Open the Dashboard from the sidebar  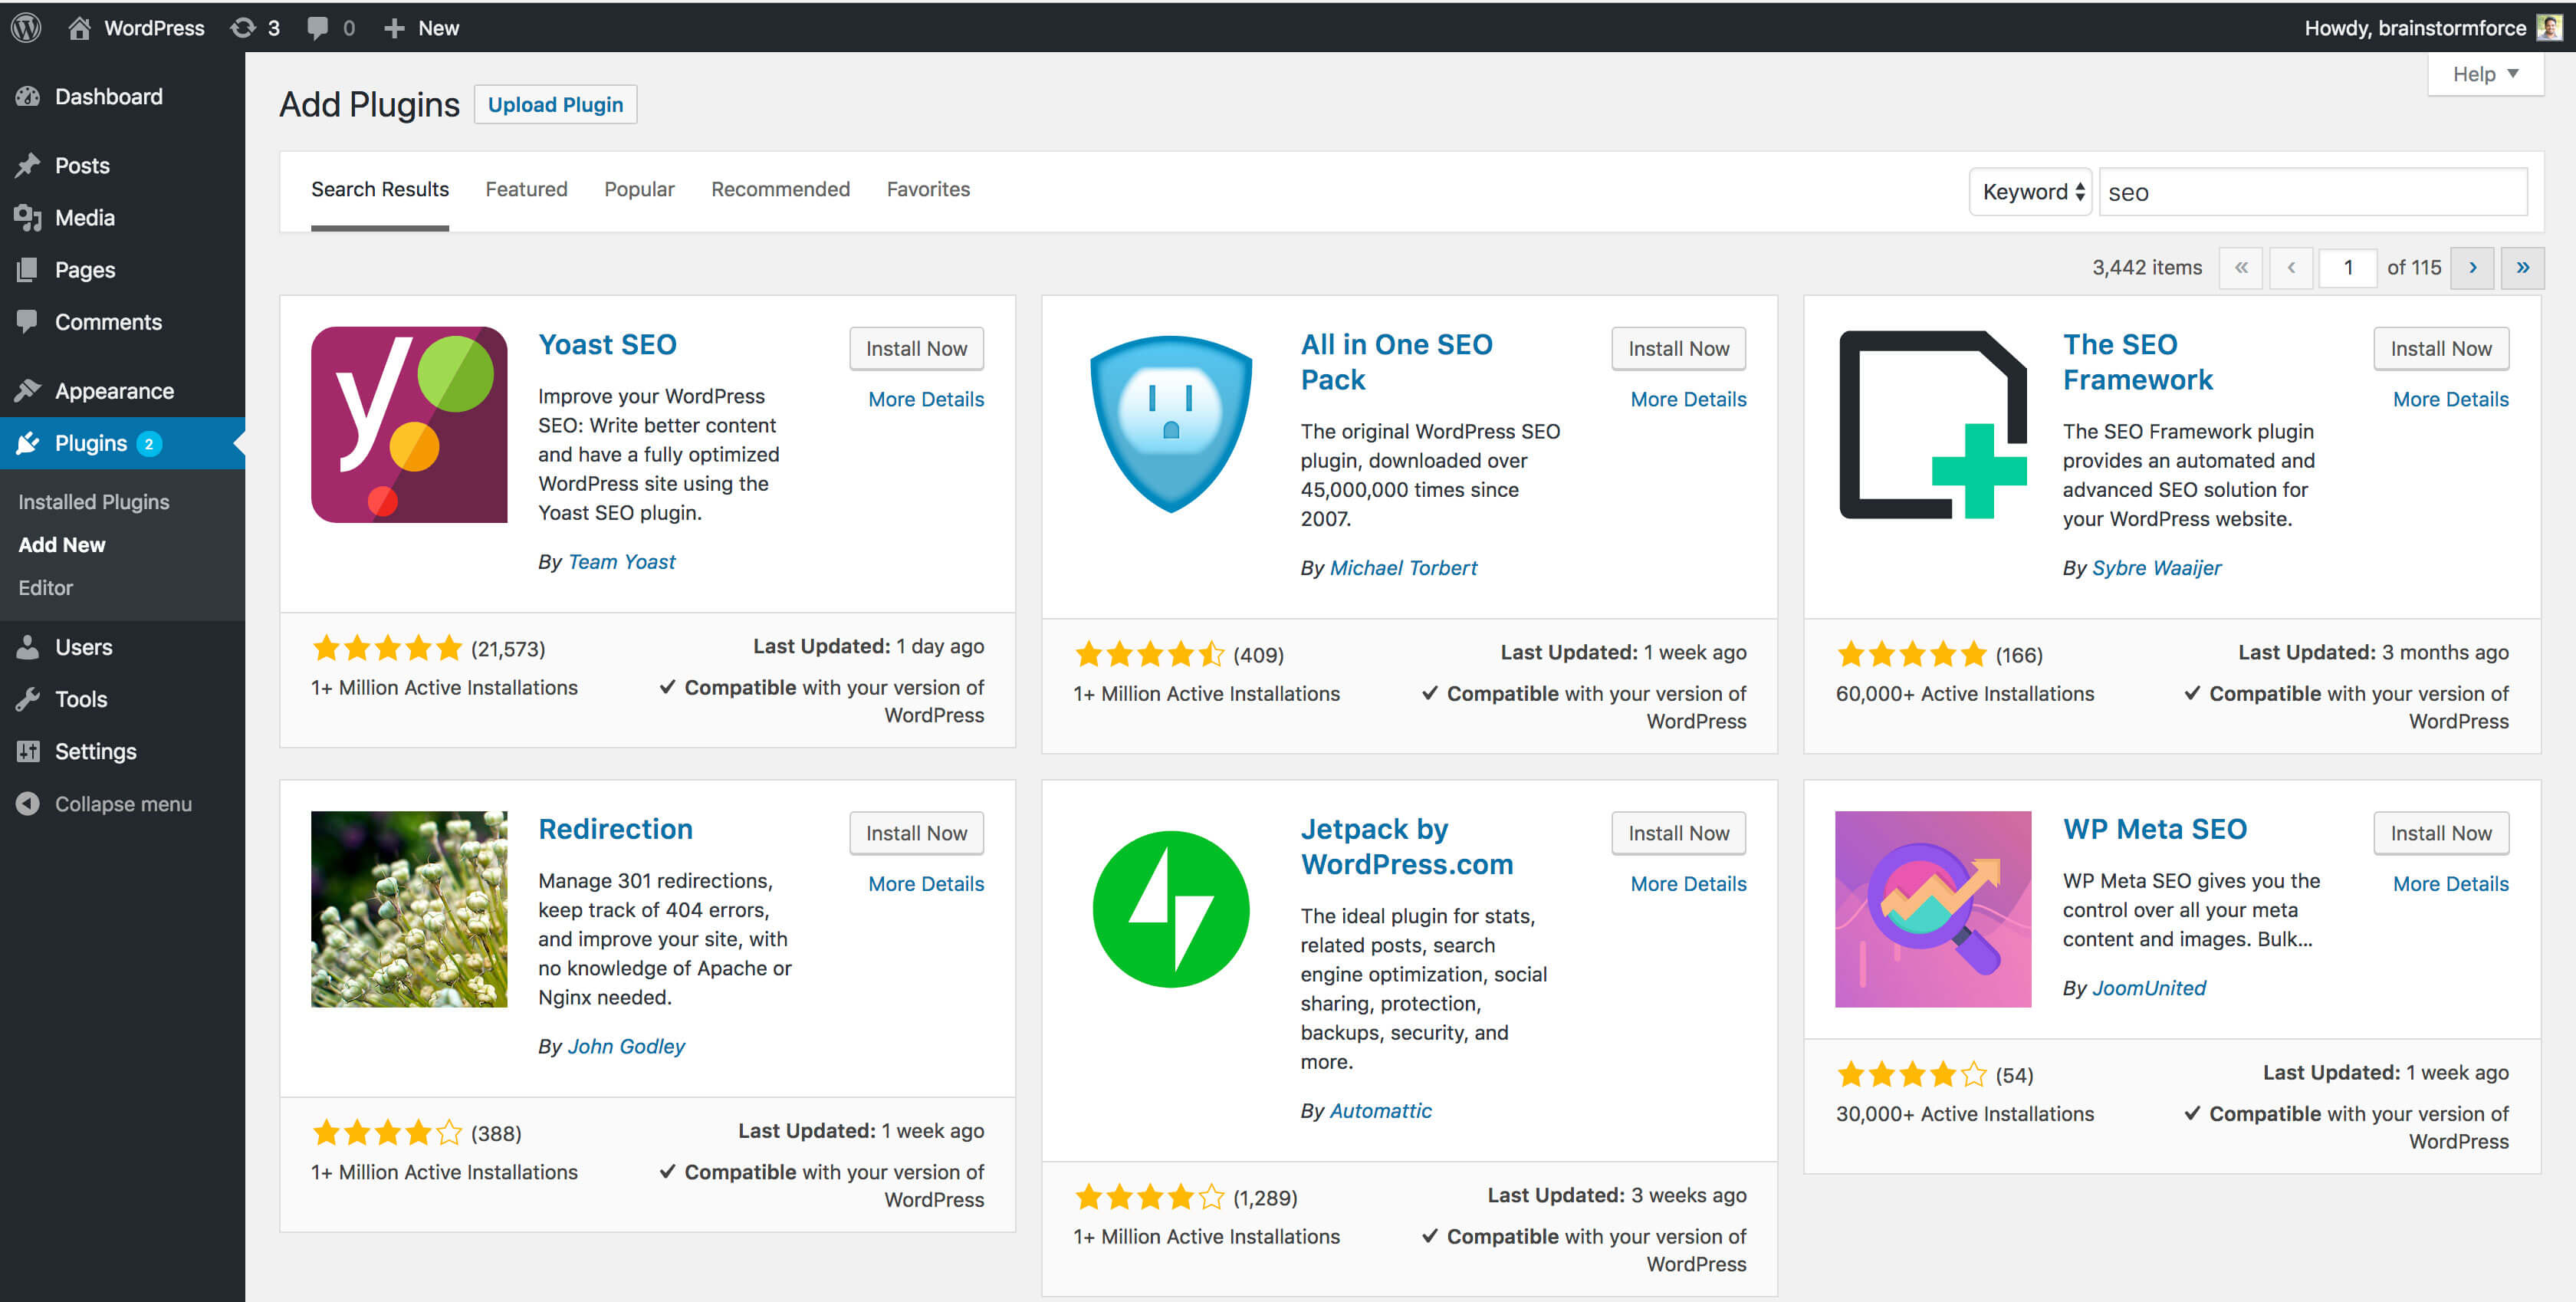coord(108,96)
